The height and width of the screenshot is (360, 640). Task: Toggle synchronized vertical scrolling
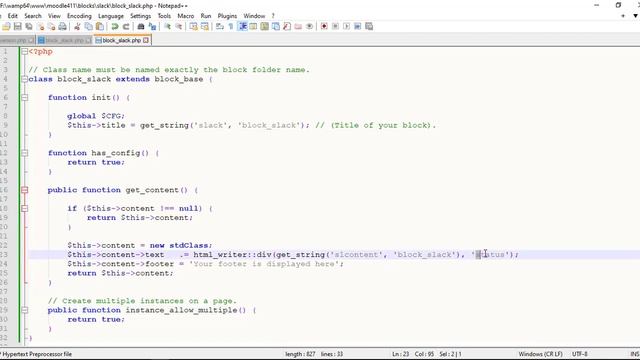[193, 27]
